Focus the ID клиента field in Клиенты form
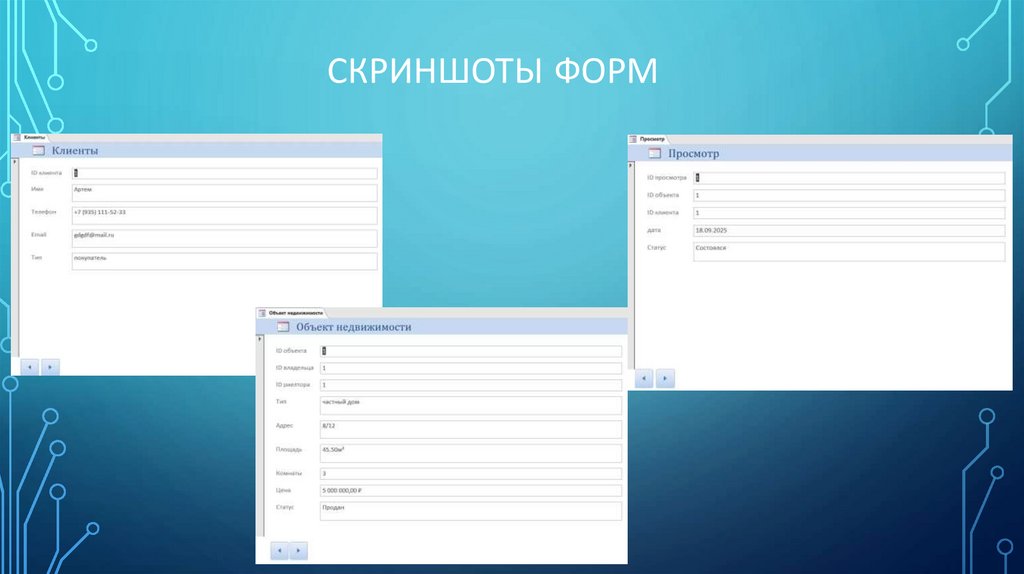The height and width of the screenshot is (574, 1024). point(225,173)
